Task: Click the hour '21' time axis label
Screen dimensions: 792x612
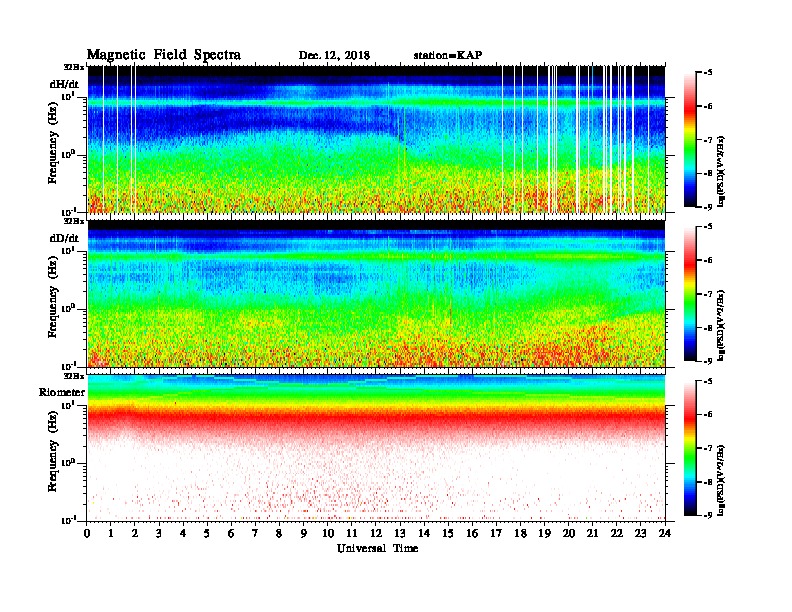Action: 592,533
